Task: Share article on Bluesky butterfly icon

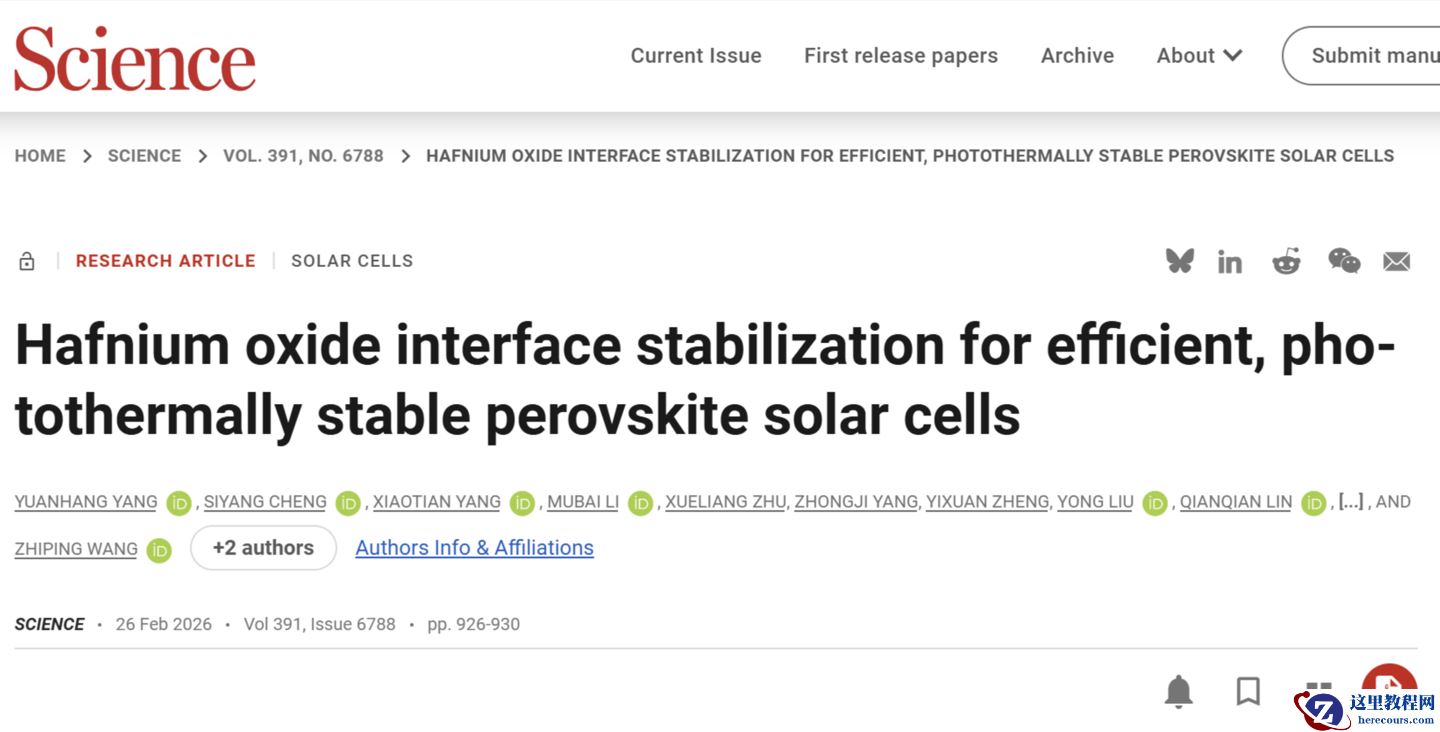Action: (x=1180, y=261)
